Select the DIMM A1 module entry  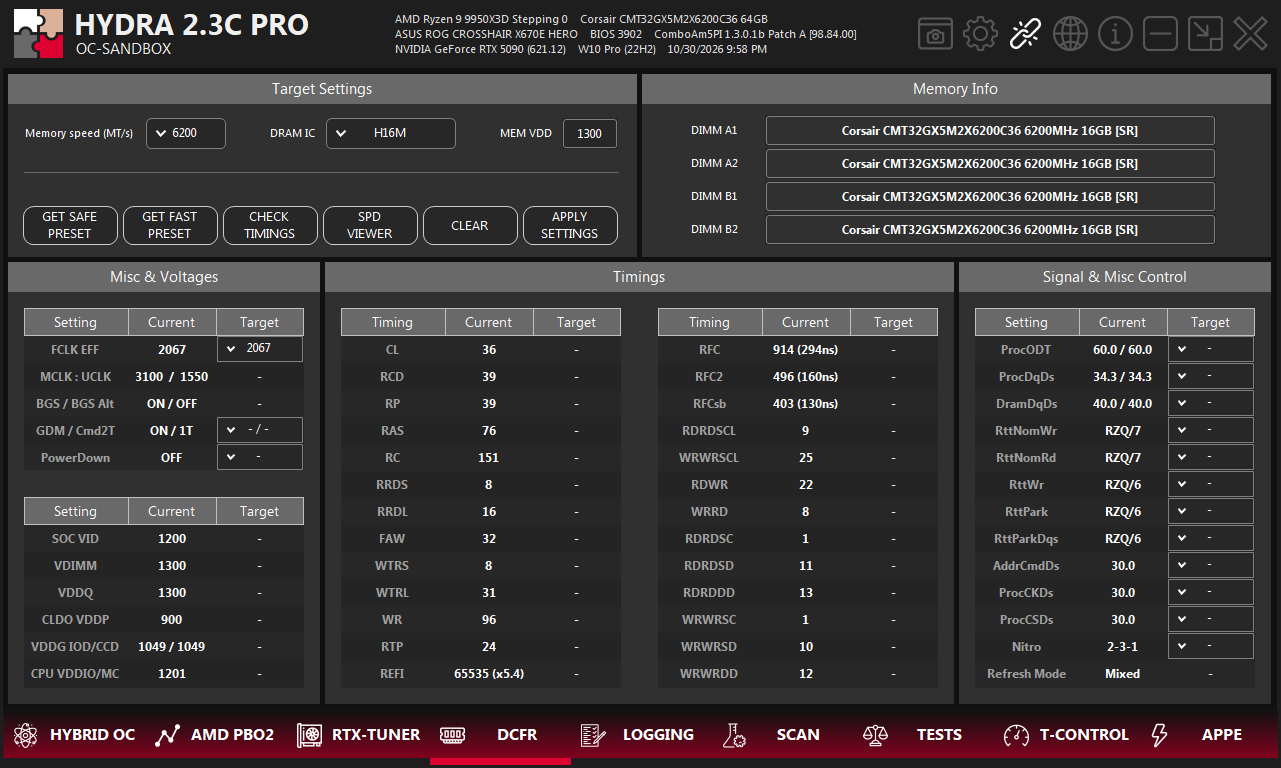990,130
